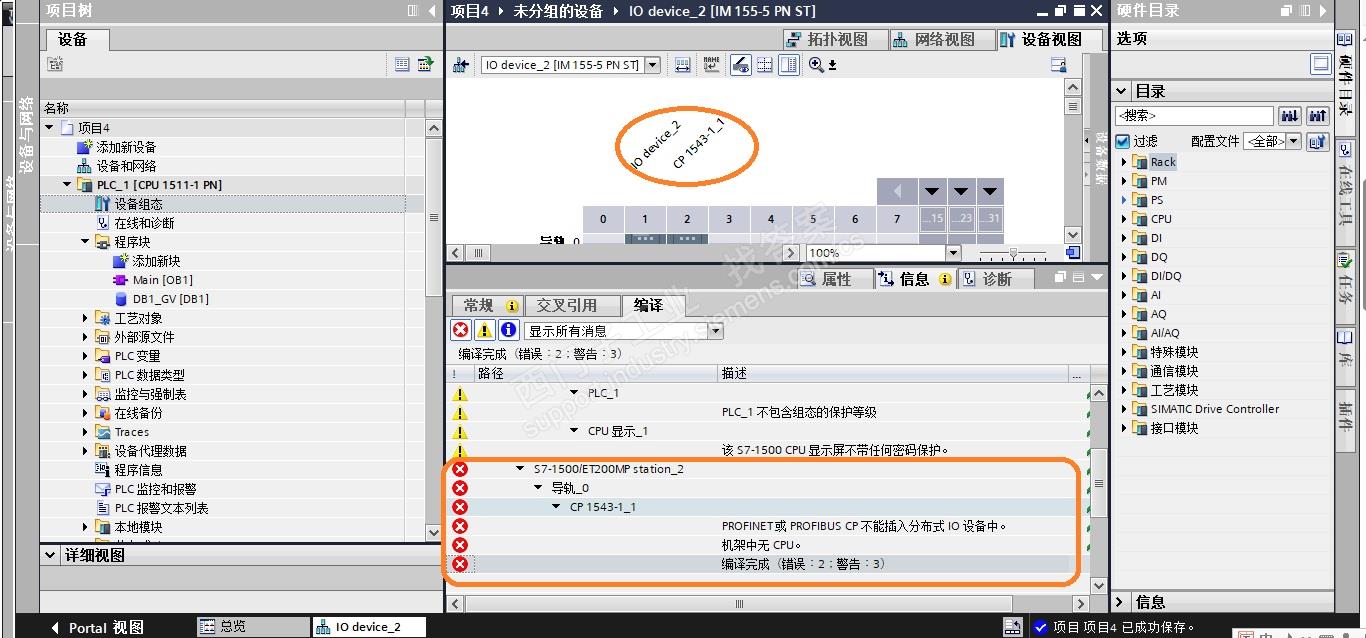Image resolution: width=1366 pixels, height=638 pixels.
Task: Click the zoom magnifier icon in the device view
Action: tap(817, 65)
